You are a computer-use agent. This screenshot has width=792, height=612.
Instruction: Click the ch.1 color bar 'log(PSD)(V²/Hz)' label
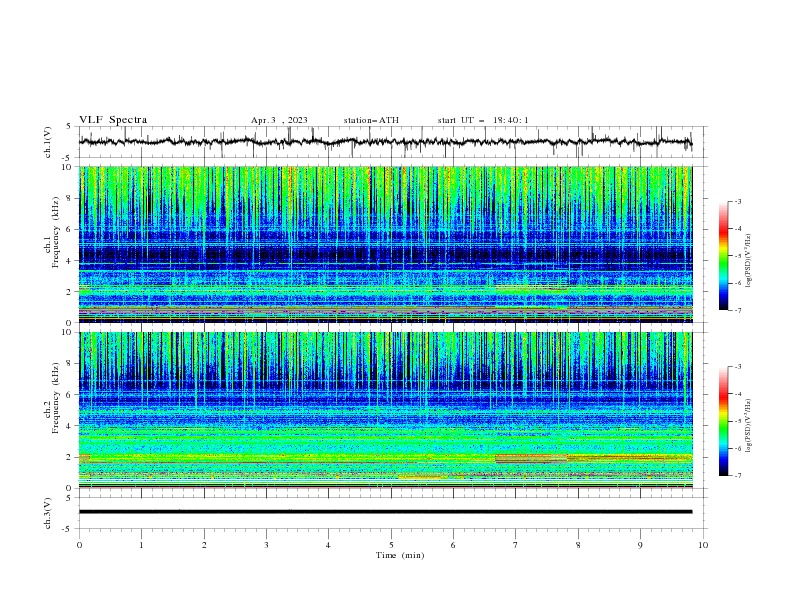tap(748, 260)
